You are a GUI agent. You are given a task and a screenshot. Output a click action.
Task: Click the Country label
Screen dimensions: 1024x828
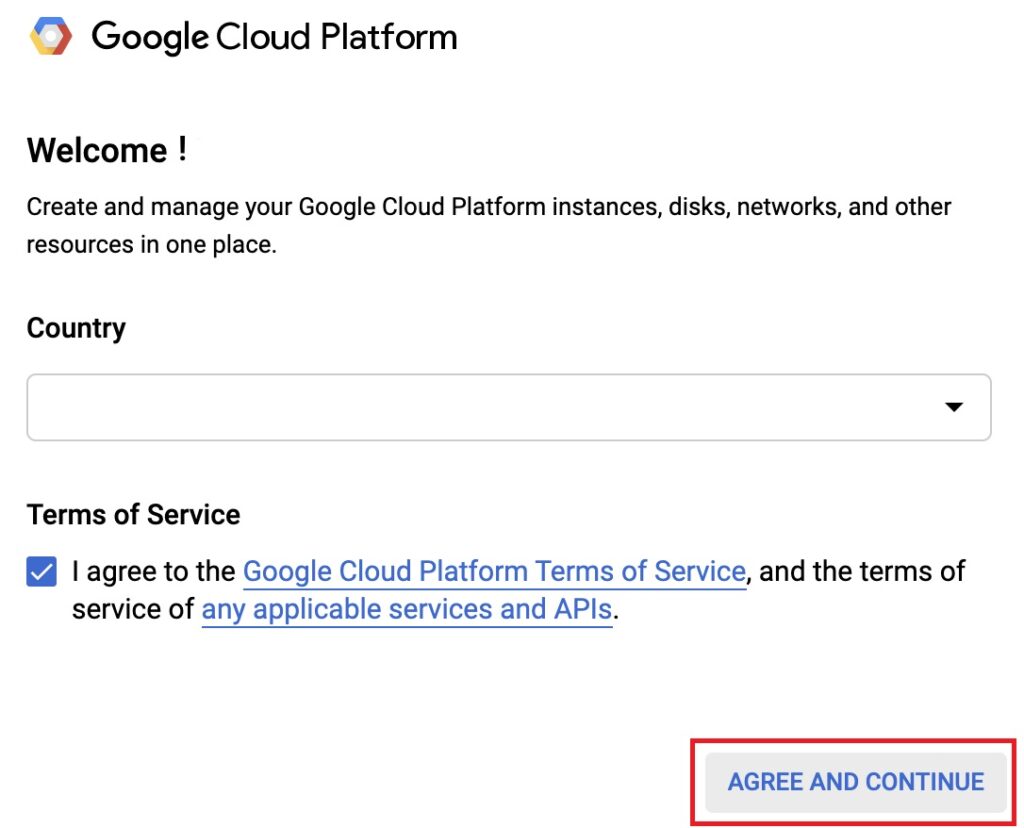point(76,328)
